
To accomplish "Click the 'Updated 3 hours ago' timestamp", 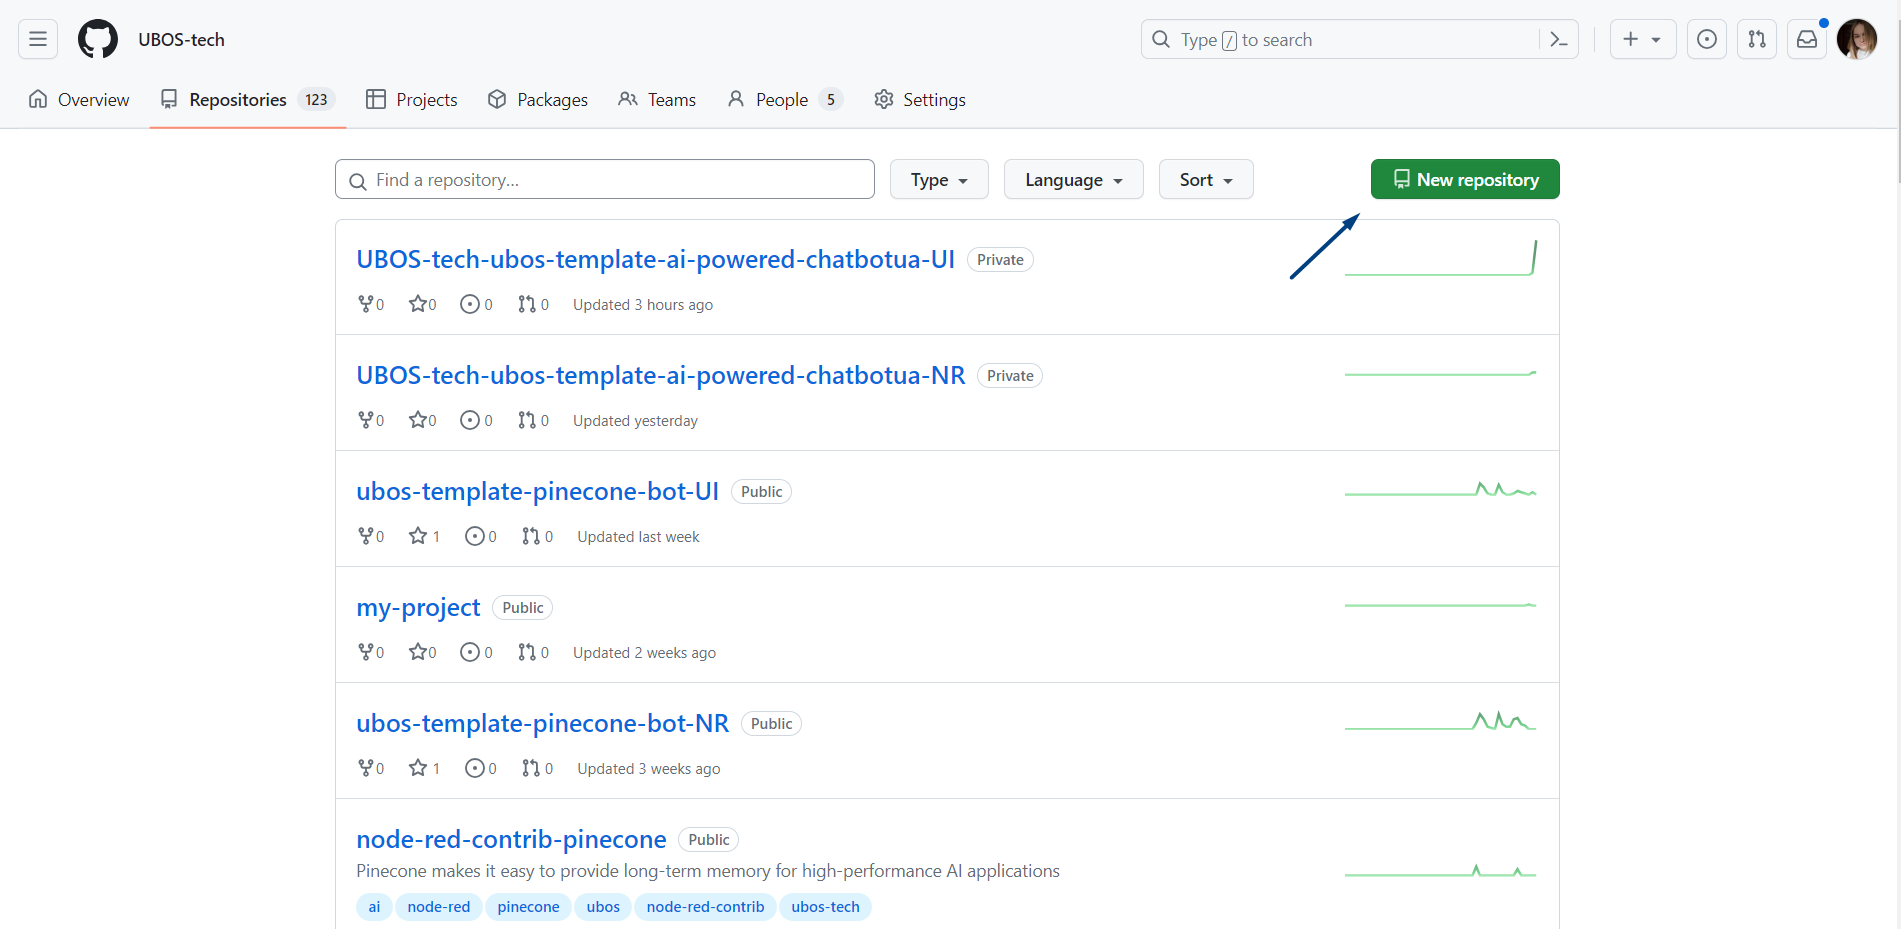I will [x=643, y=305].
